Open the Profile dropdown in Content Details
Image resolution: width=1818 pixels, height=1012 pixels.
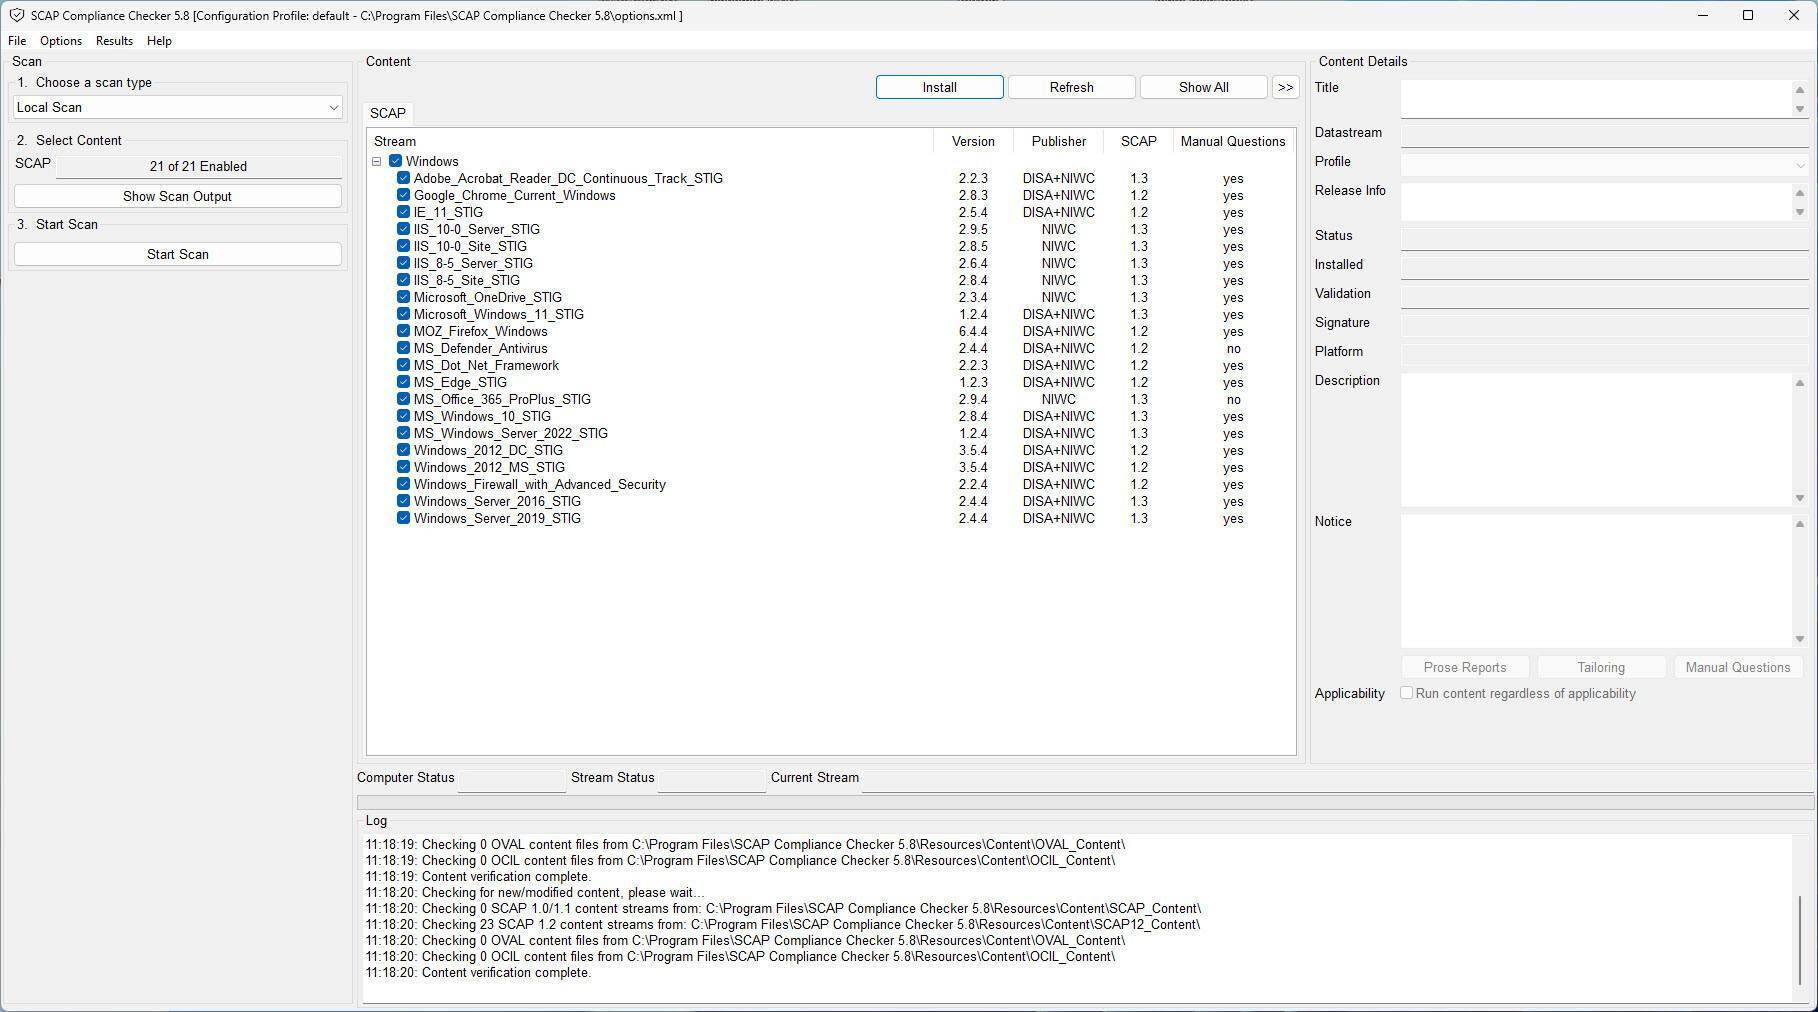coord(1603,163)
